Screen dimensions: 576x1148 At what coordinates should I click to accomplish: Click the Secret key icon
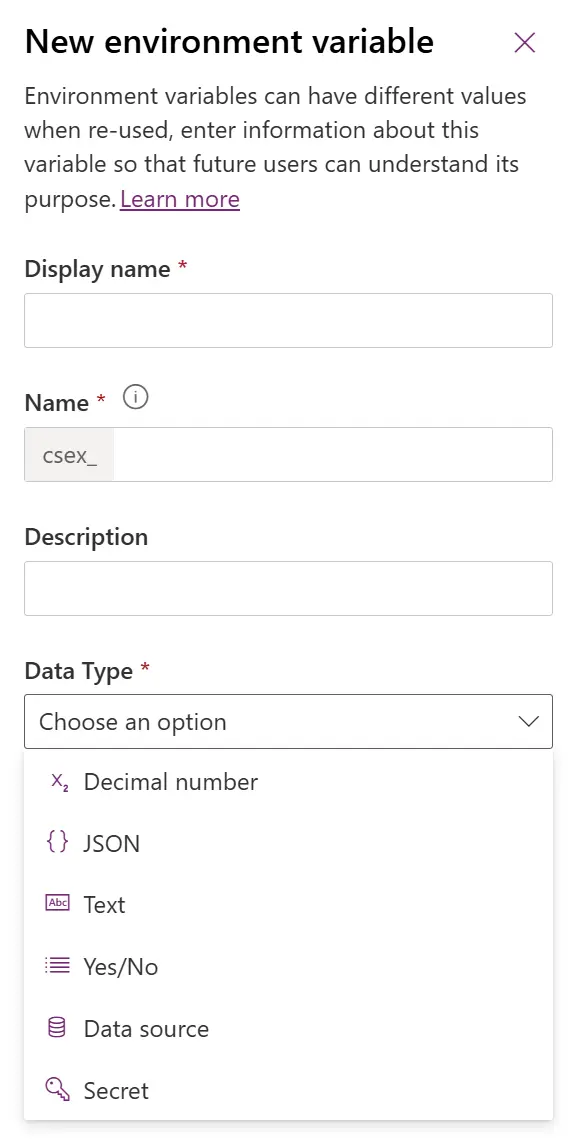point(57,1090)
